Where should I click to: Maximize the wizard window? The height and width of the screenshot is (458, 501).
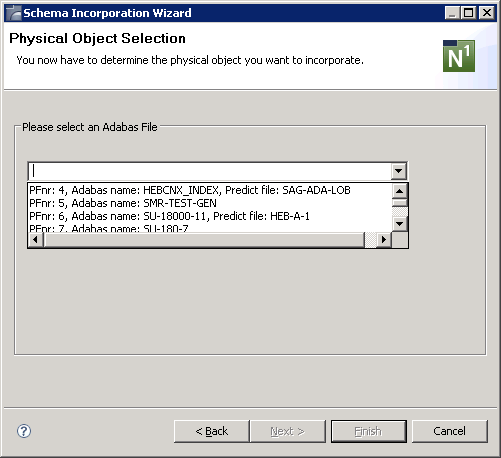[468, 13]
